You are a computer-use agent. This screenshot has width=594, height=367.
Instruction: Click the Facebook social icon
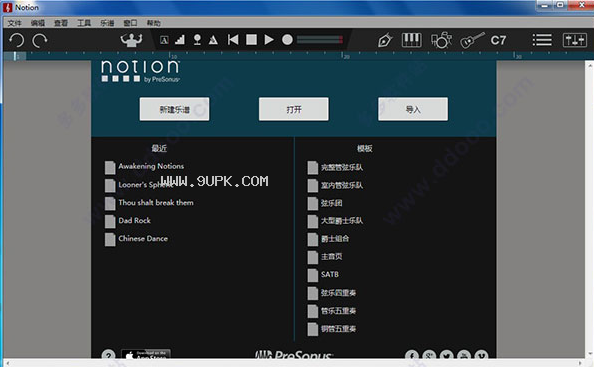click(412, 355)
